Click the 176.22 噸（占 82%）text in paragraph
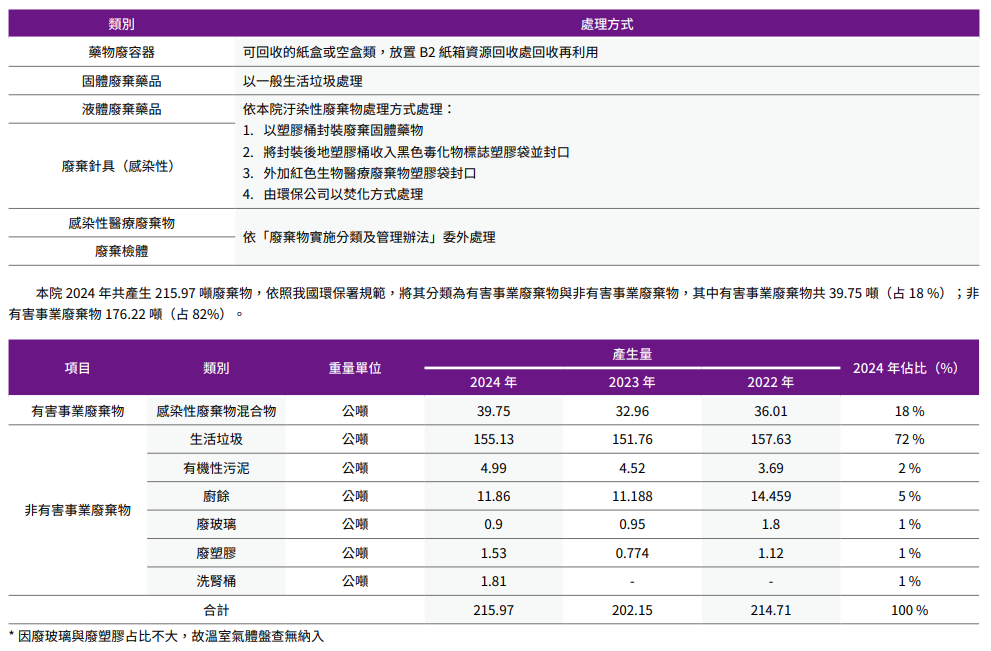991x651 pixels. point(166,314)
